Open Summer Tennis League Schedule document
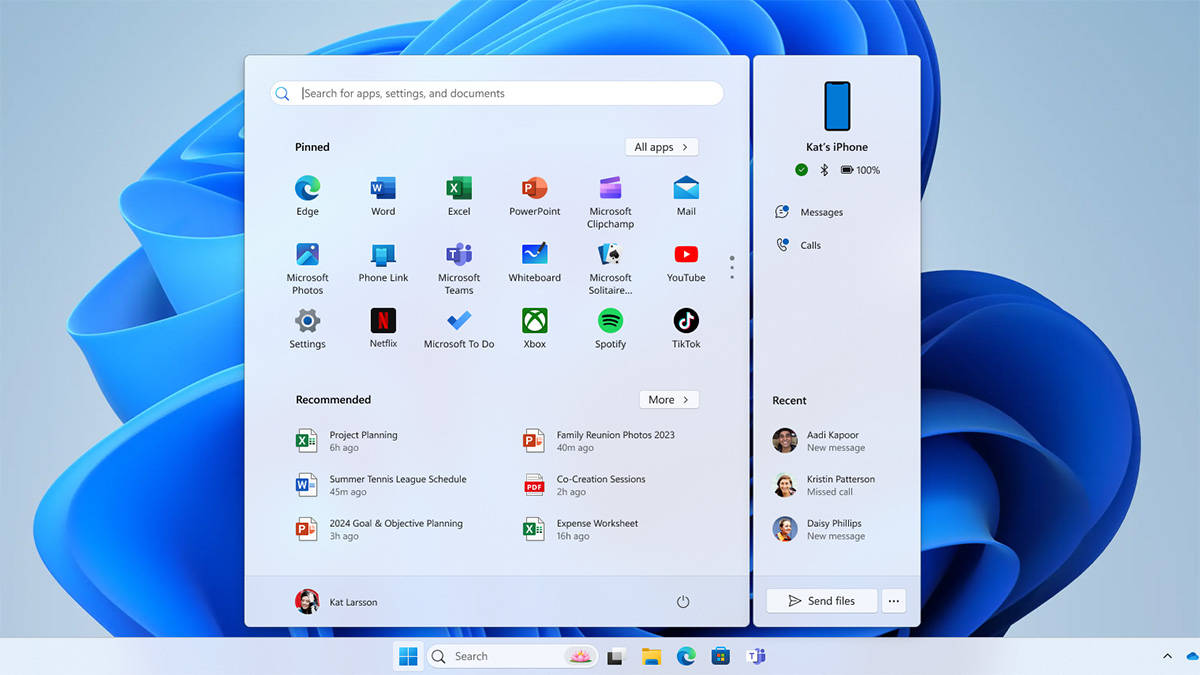Image resolution: width=1200 pixels, height=675 pixels. [x=381, y=485]
